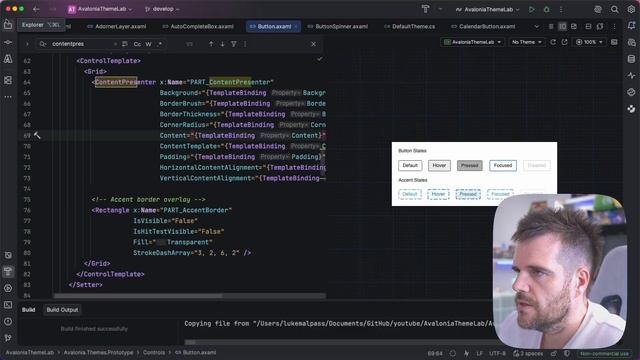
Task: Navigate back with the left arrow
Action: click(x=36, y=9)
